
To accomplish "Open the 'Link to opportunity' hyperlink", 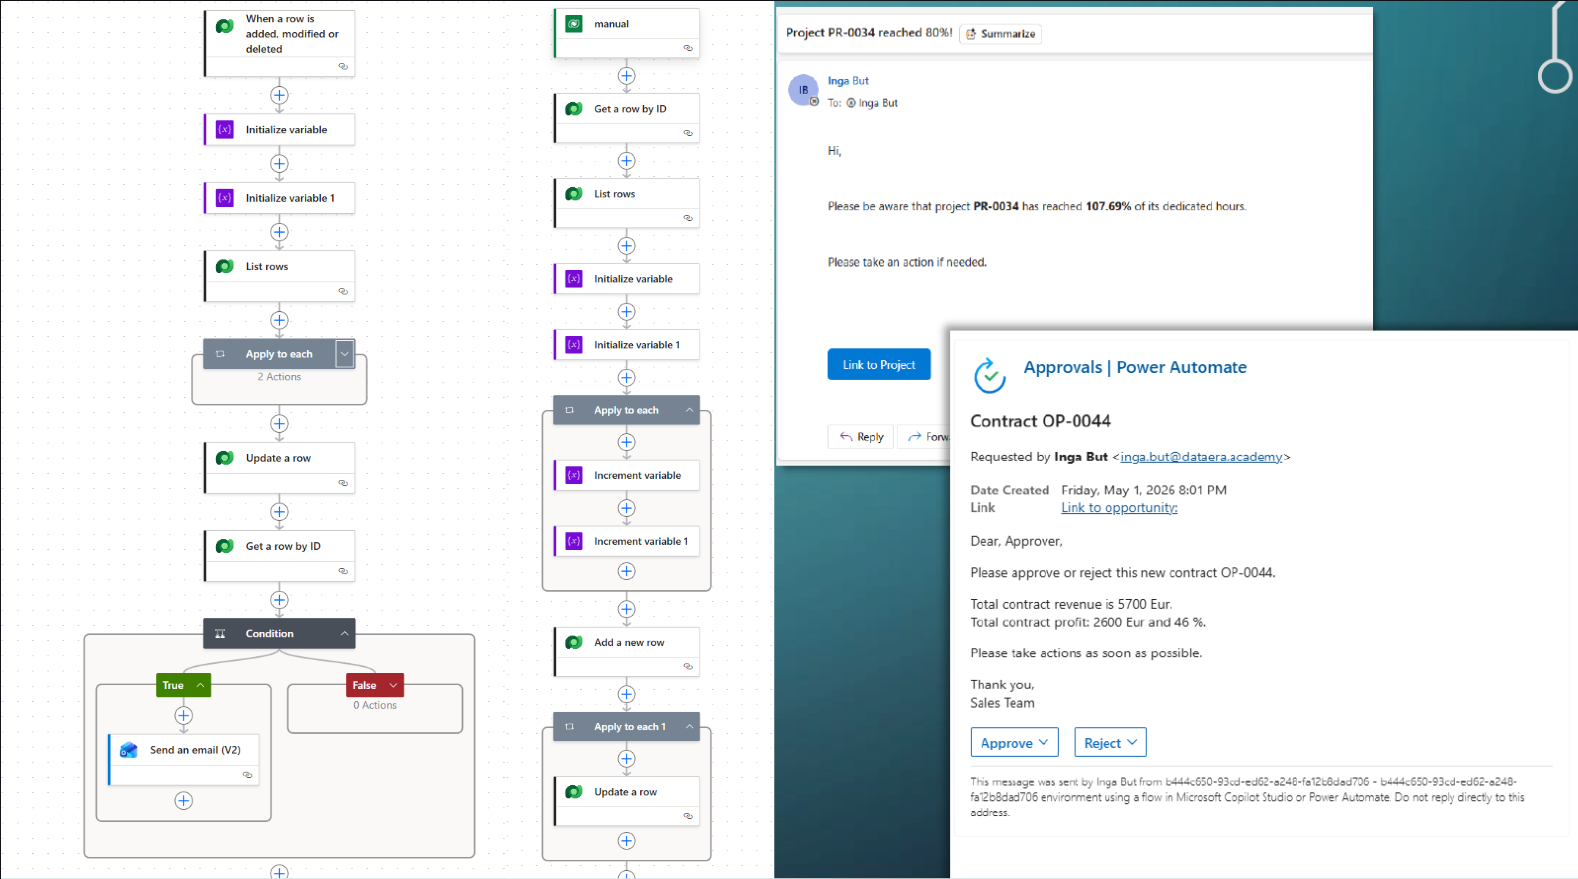I will 1119,508.
